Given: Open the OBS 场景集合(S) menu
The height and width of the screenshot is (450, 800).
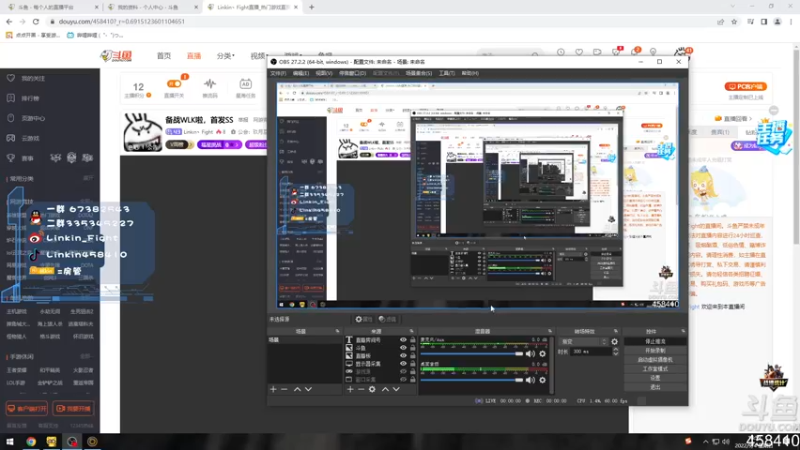Looking at the screenshot, I should point(419,73).
